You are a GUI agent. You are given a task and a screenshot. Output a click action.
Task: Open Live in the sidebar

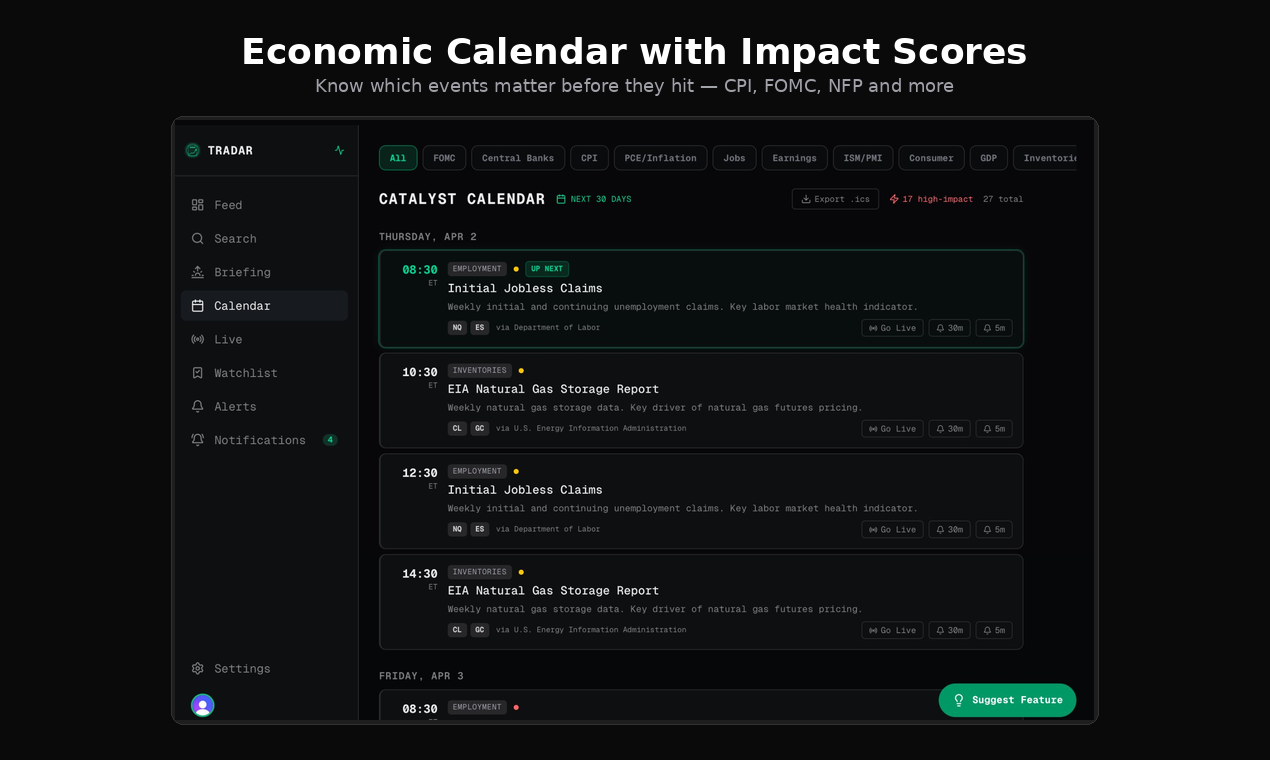pos(264,339)
